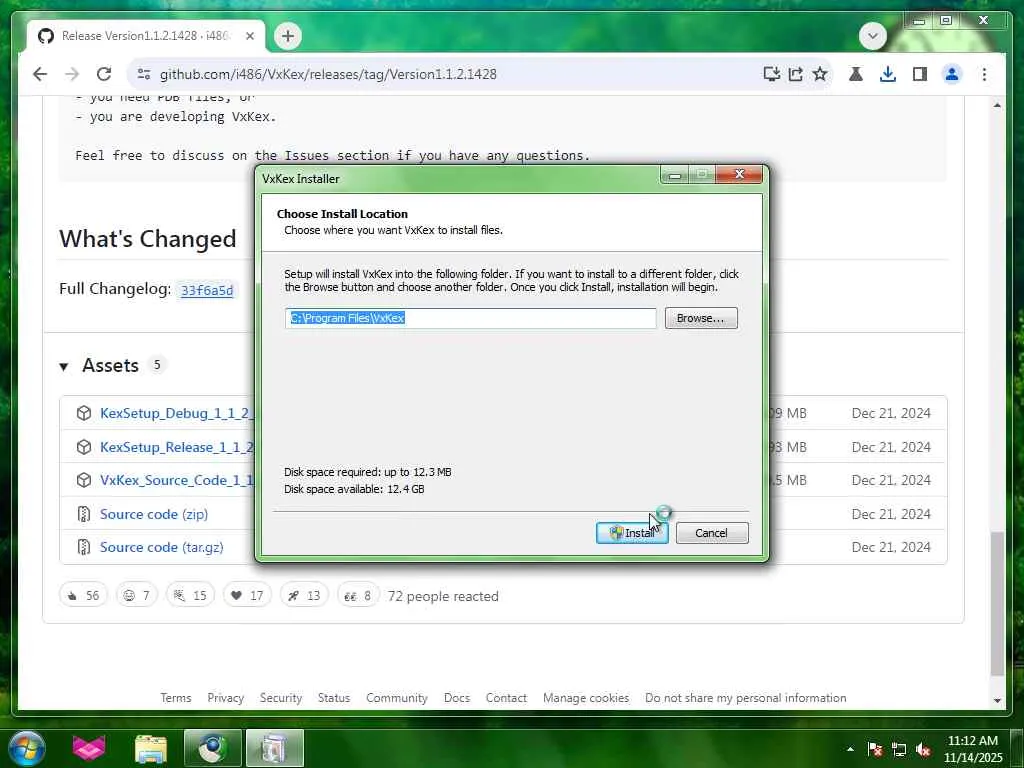Viewport: 1024px width, 768px height.
Task: Open the Browse folder dialog
Action: pyautogui.click(x=701, y=318)
